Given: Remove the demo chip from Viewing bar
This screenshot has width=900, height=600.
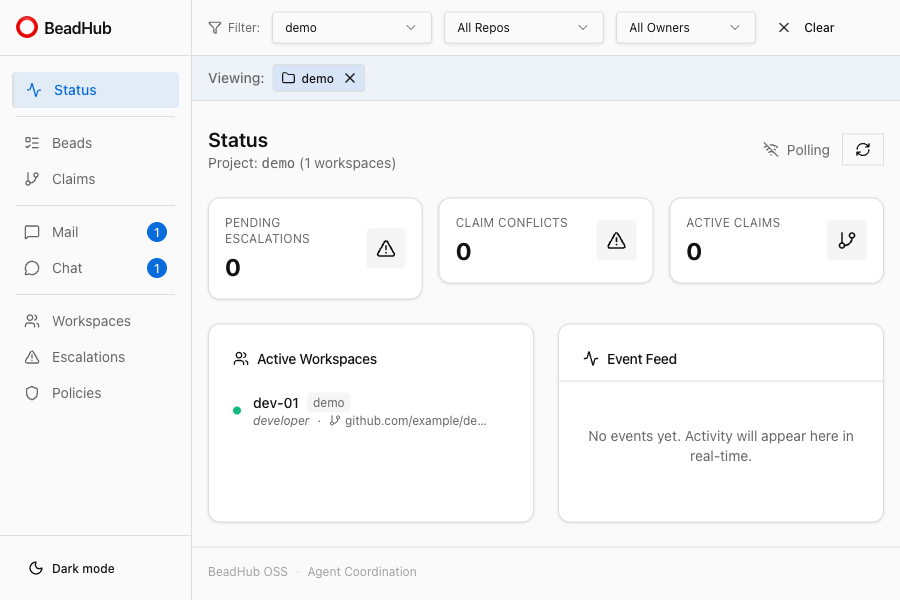Looking at the screenshot, I should [x=350, y=77].
